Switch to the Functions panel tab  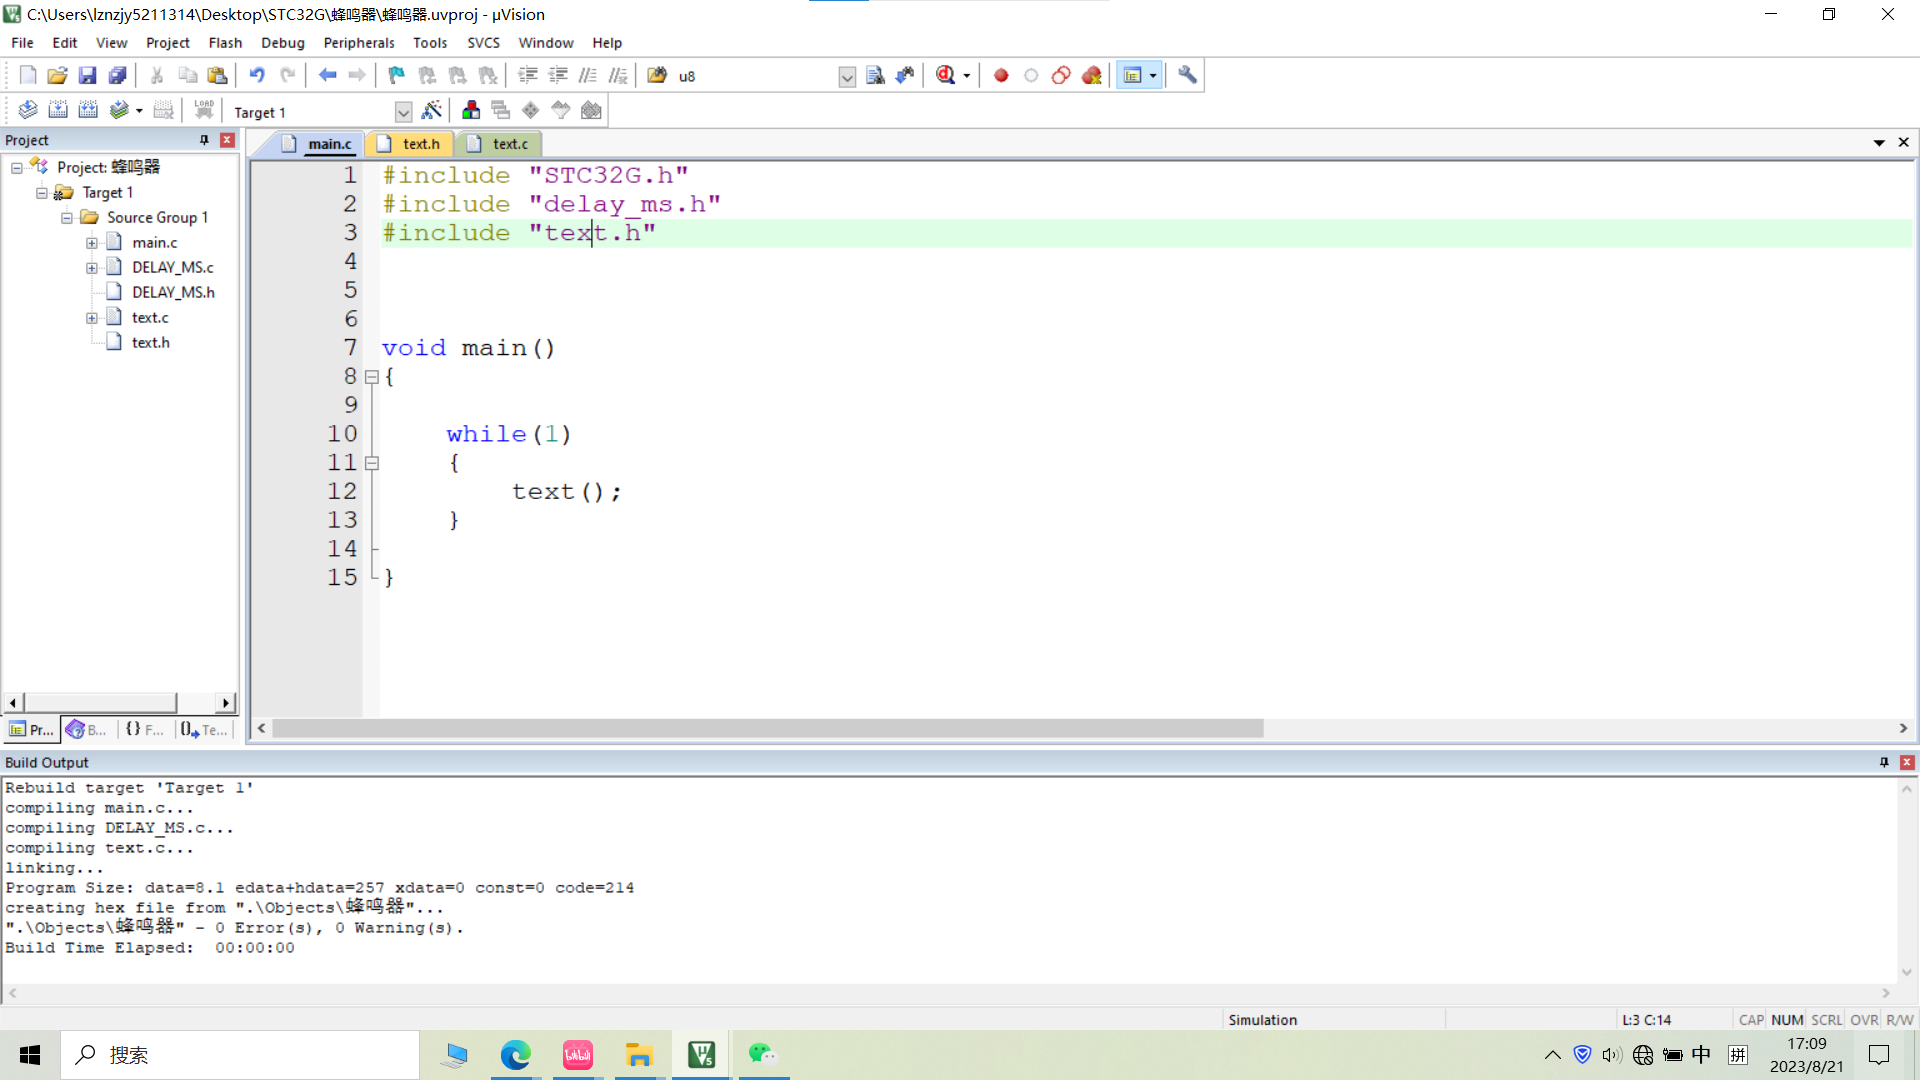(x=144, y=730)
